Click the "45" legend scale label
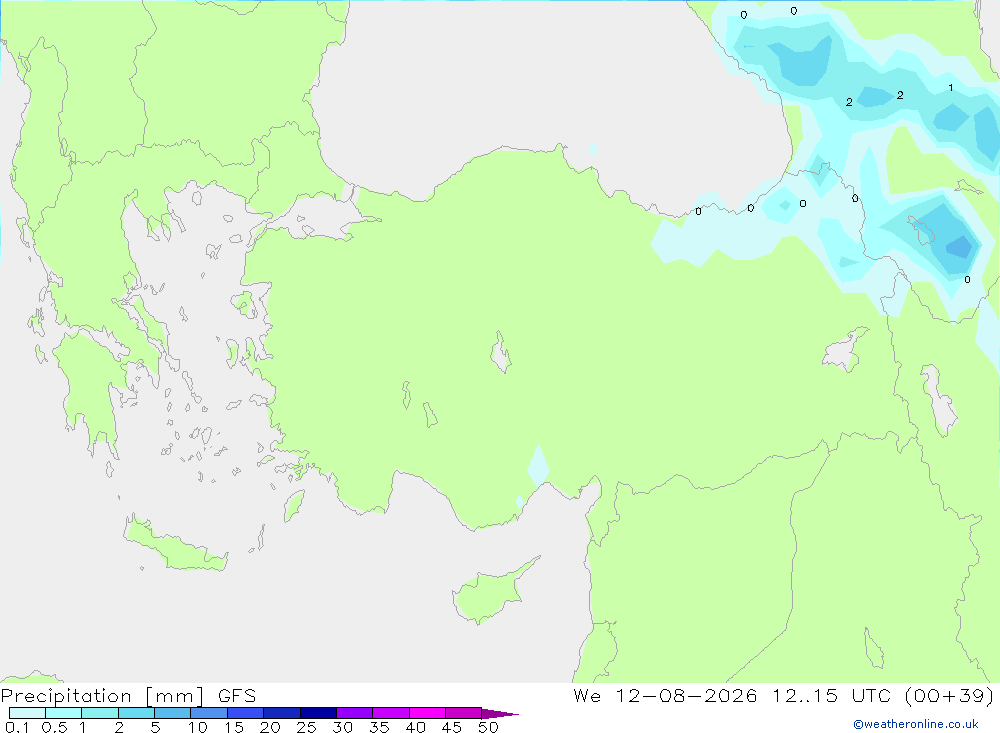1000x733 pixels. tap(452, 727)
